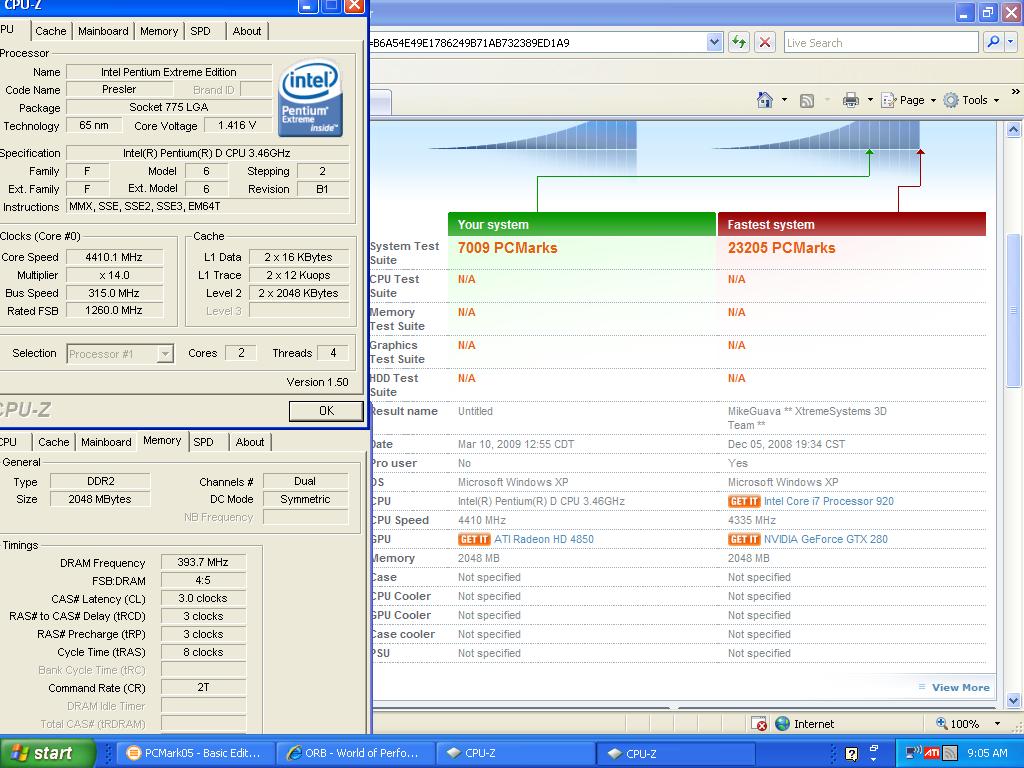Switch to Mainboard tab in top CPU-Z
The height and width of the screenshot is (768, 1024).
(x=103, y=31)
